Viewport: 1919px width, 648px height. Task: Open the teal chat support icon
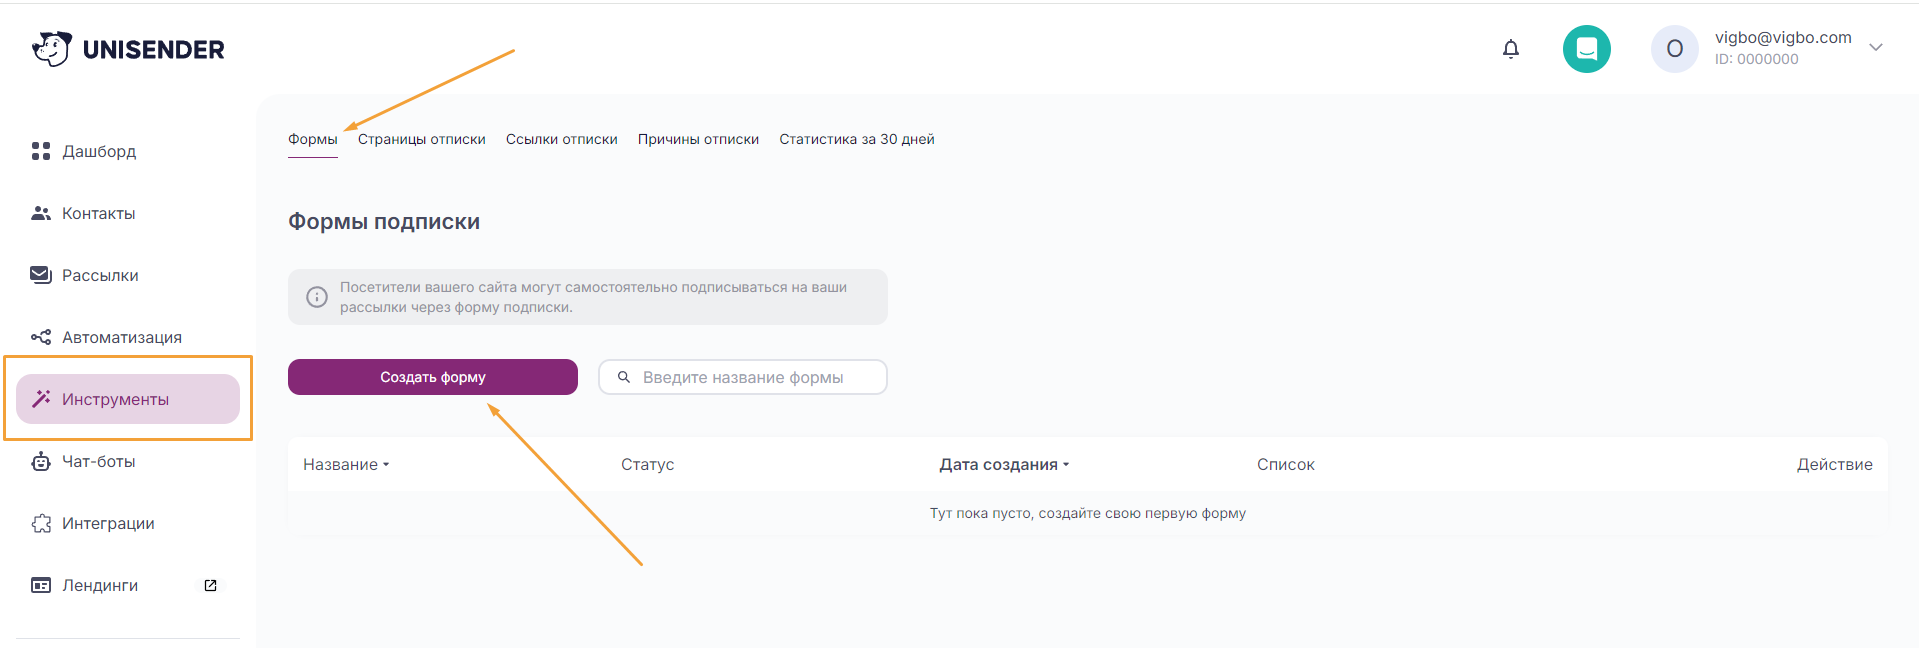tap(1587, 49)
